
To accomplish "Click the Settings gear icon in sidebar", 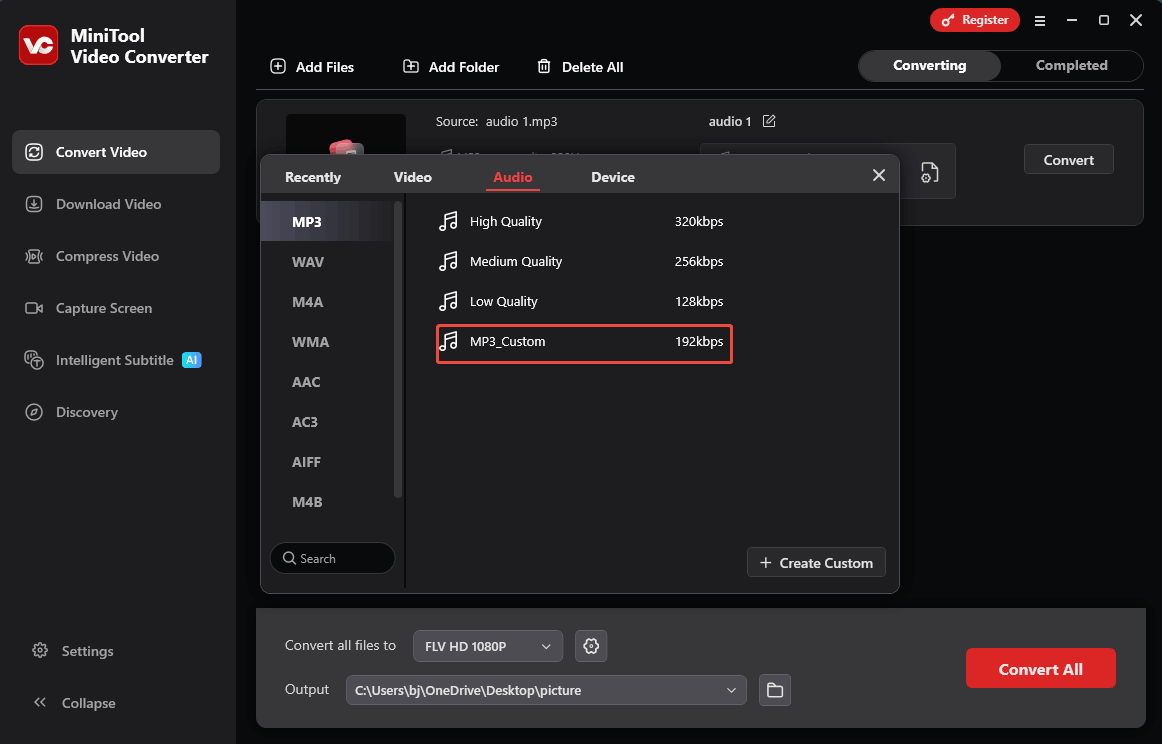I will (x=40, y=651).
